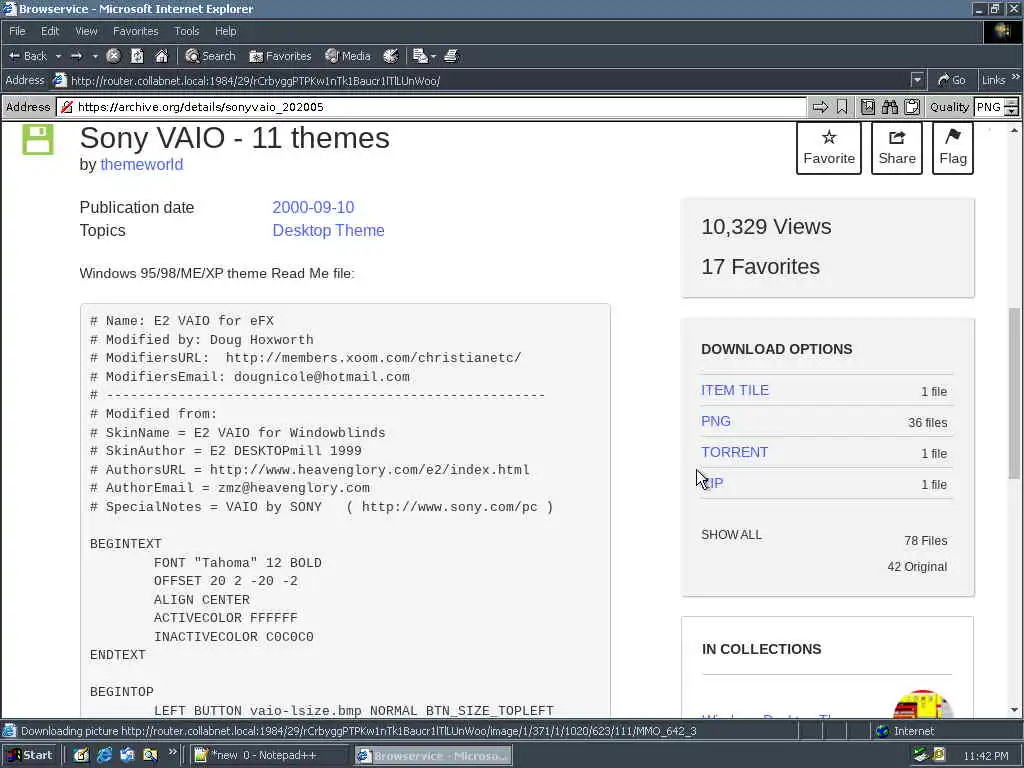The image size is (1024, 768).
Task: Click the page scrollbar up arrow
Action: [1014, 131]
